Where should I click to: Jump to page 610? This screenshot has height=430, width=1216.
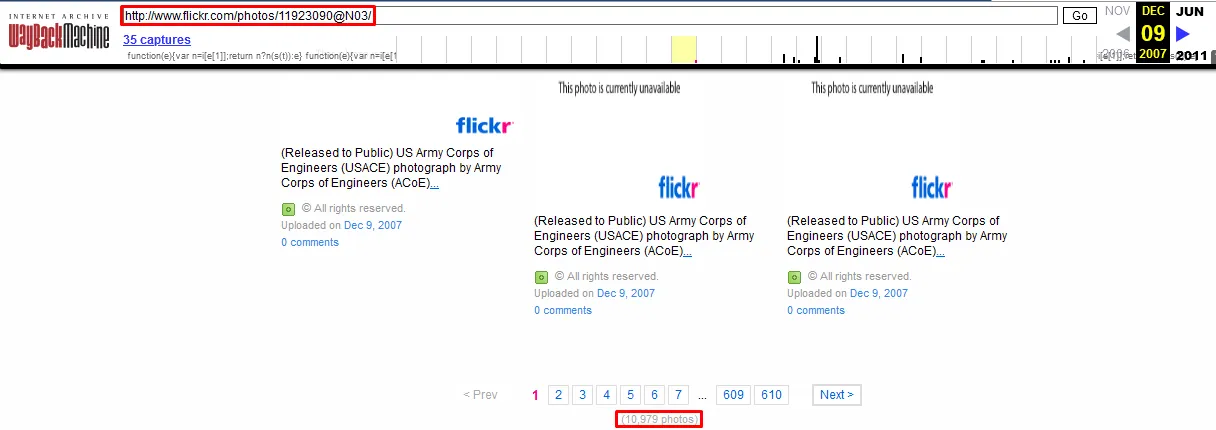click(771, 395)
